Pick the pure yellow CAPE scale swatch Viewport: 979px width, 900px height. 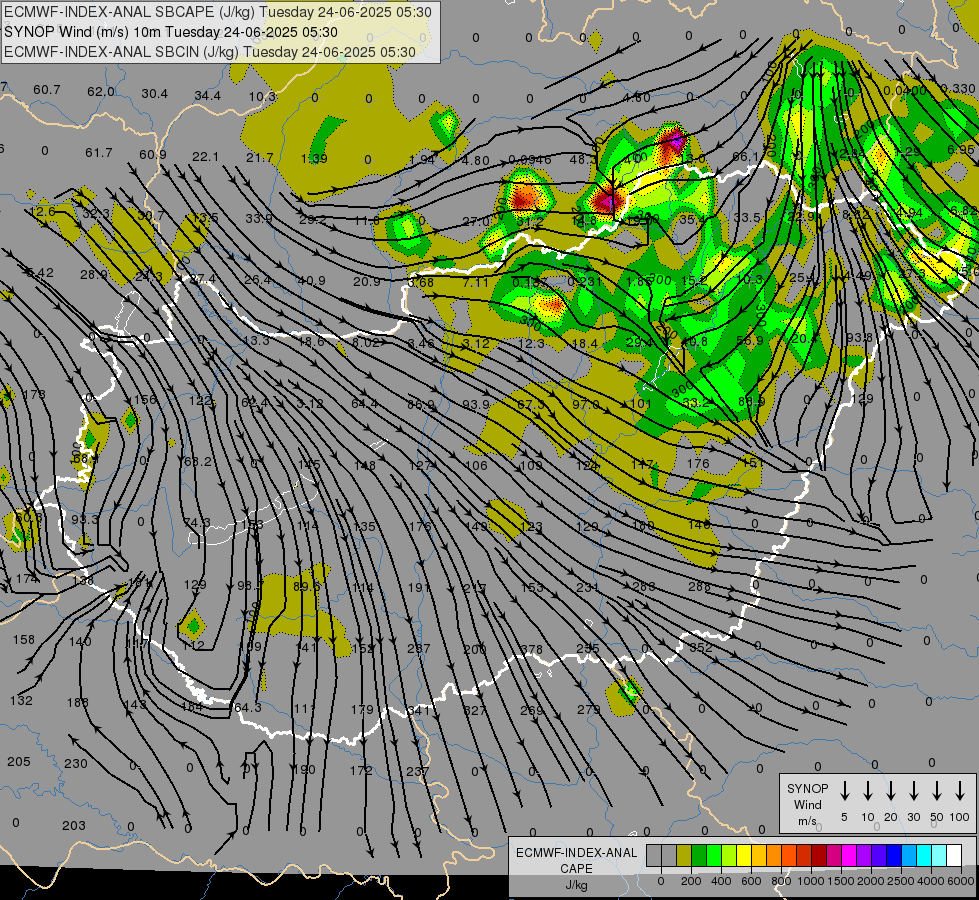(x=744, y=855)
